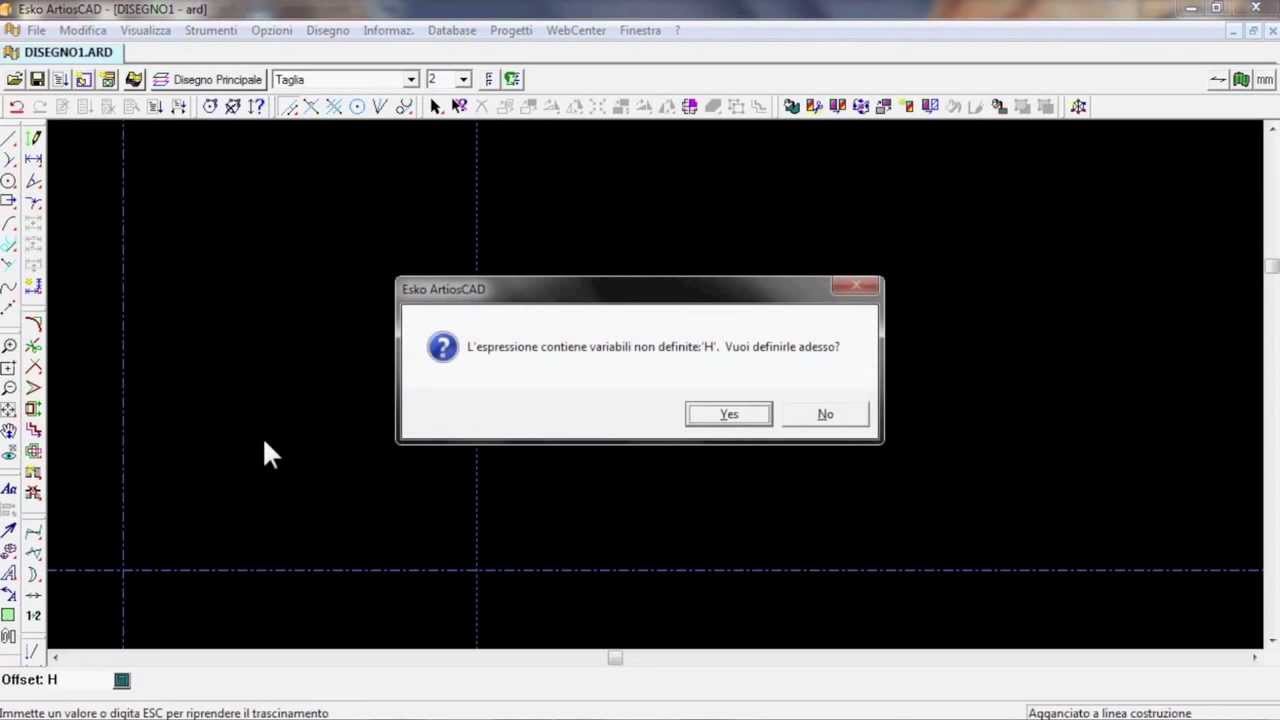Viewport: 1280px width, 720px height.
Task: Click the magnifier zoom tool in left toolbar
Action: pos(9,346)
